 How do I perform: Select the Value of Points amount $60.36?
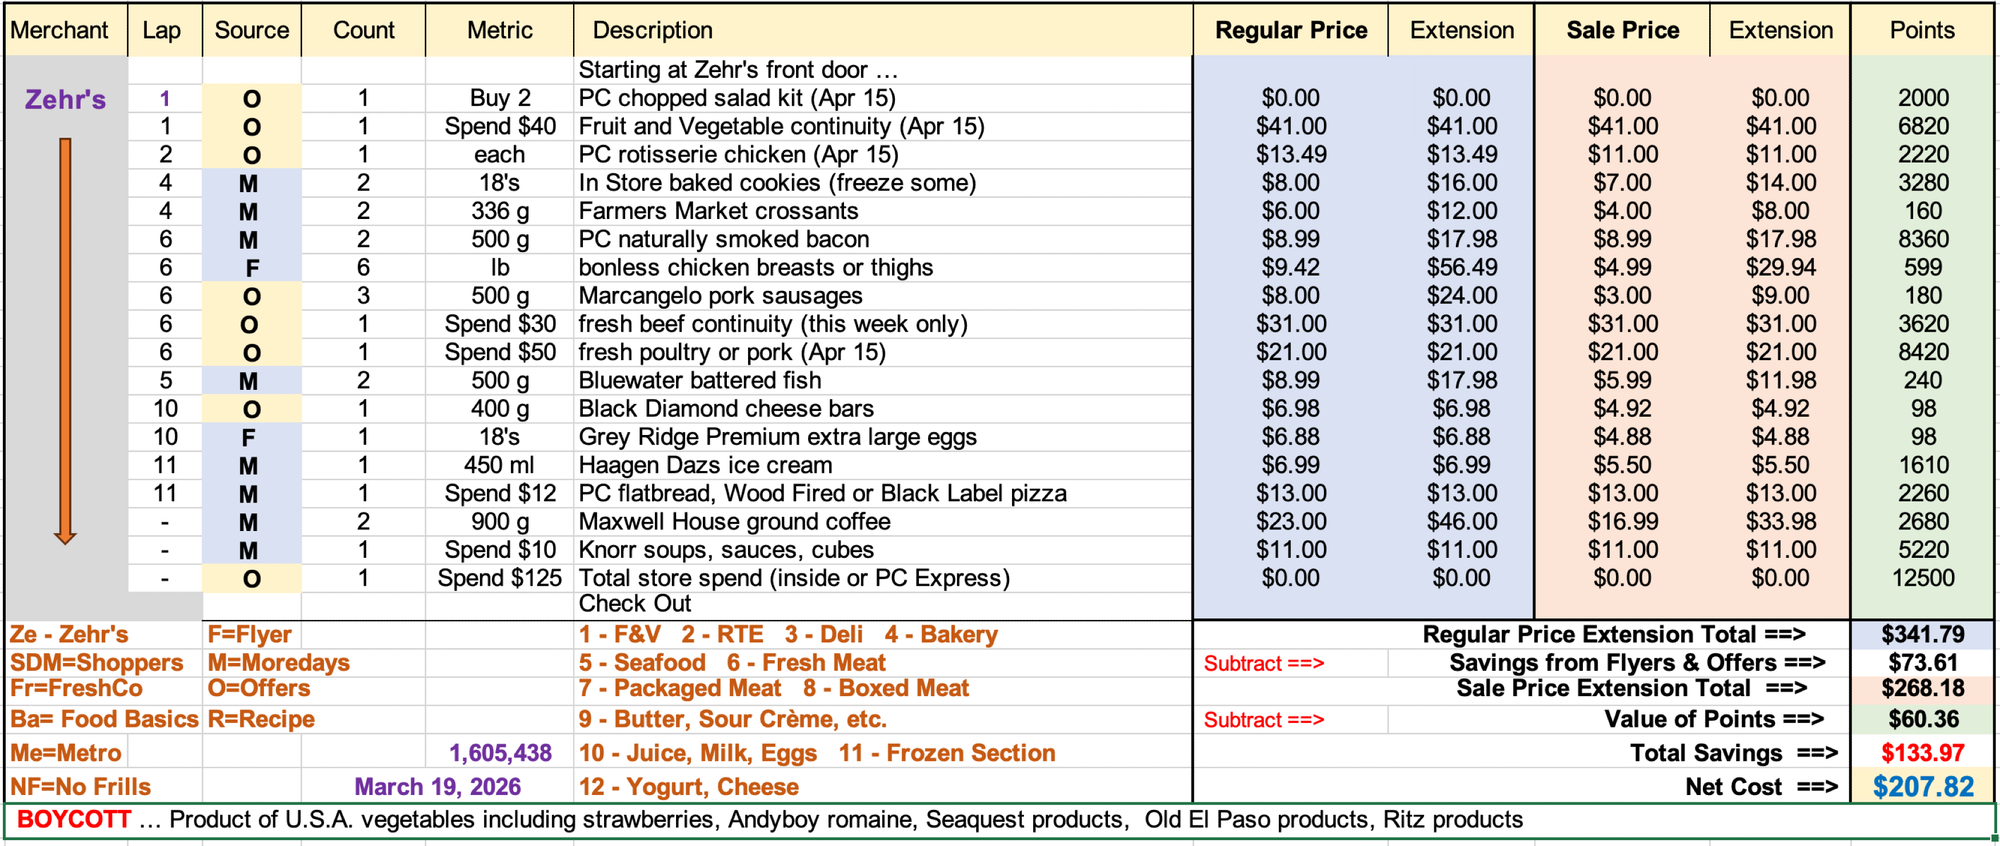[1922, 719]
